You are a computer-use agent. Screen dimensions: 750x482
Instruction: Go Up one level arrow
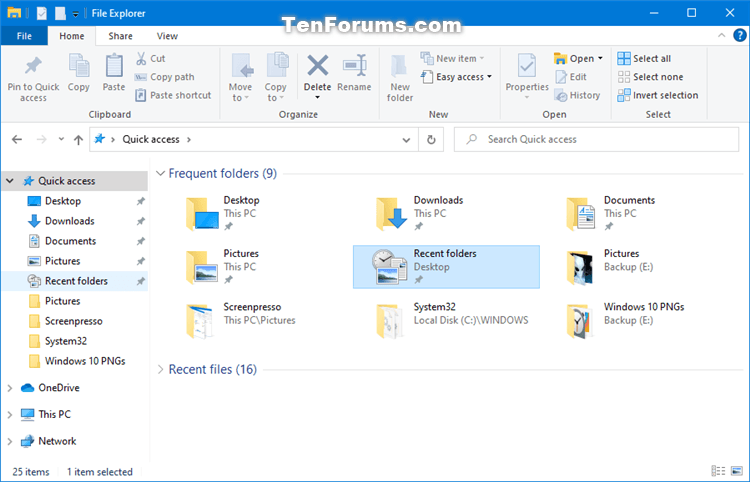point(78,140)
